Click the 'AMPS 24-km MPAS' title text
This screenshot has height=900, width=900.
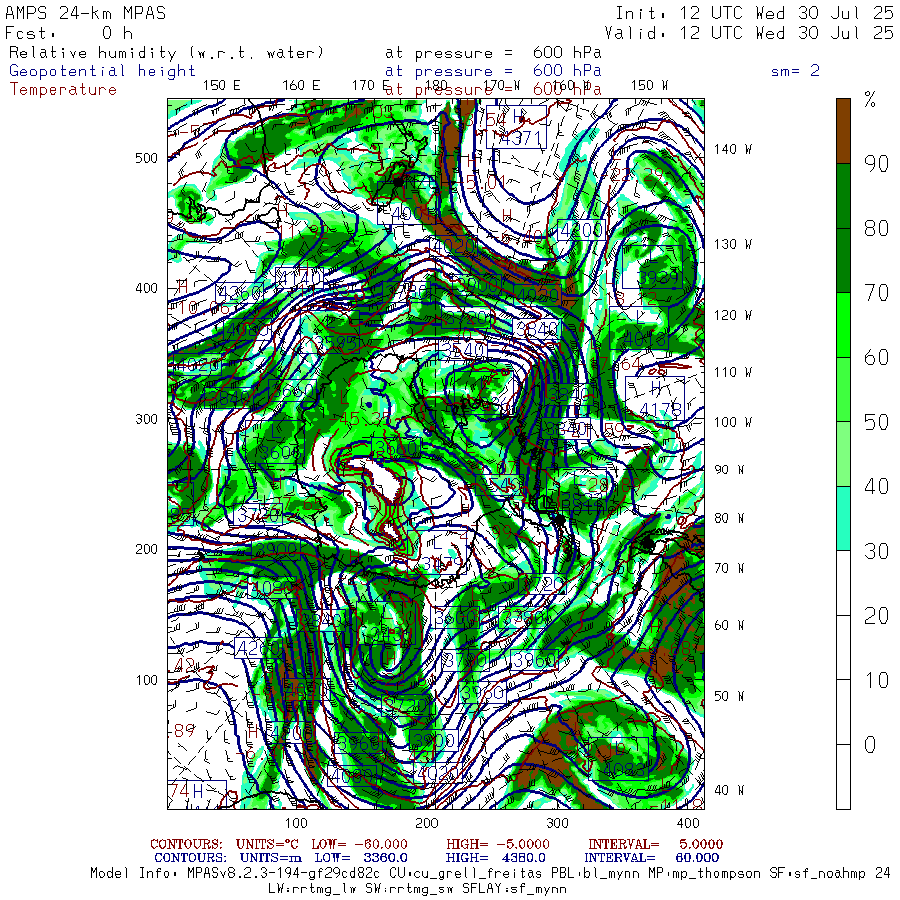pyautogui.click(x=86, y=13)
